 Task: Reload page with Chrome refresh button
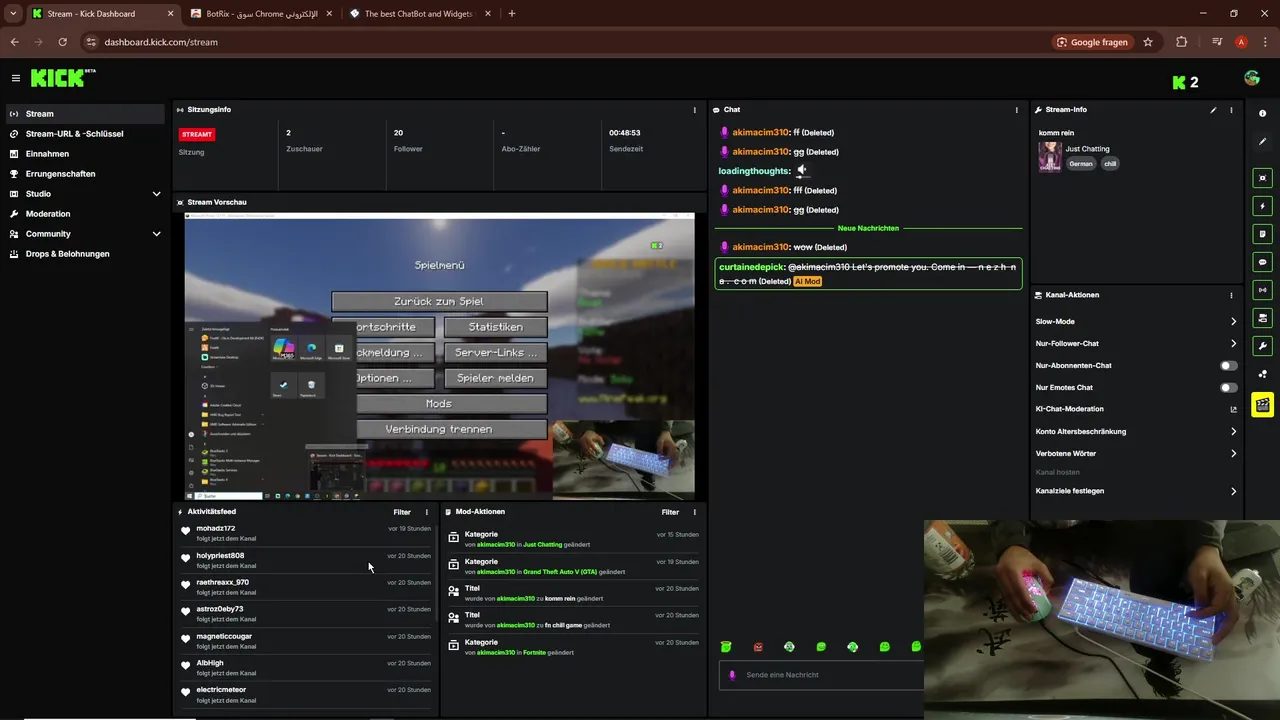click(62, 42)
